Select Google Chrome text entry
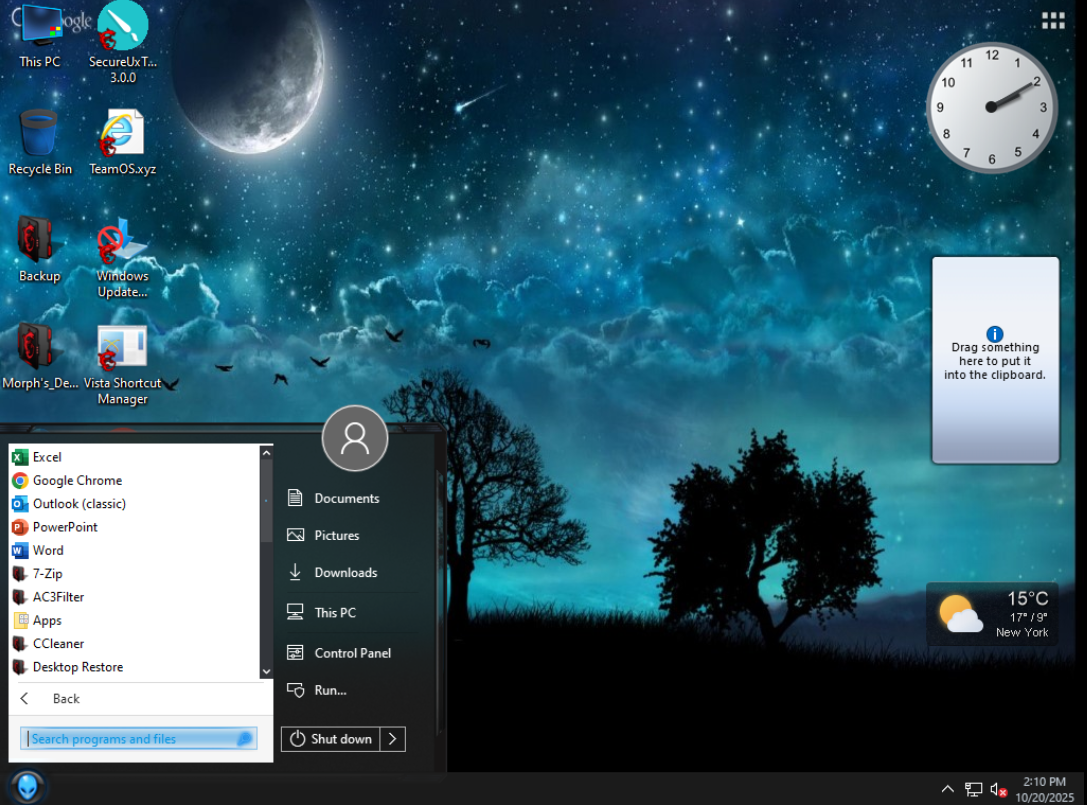This screenshot has width=1087, height=805. click(78, 481)
